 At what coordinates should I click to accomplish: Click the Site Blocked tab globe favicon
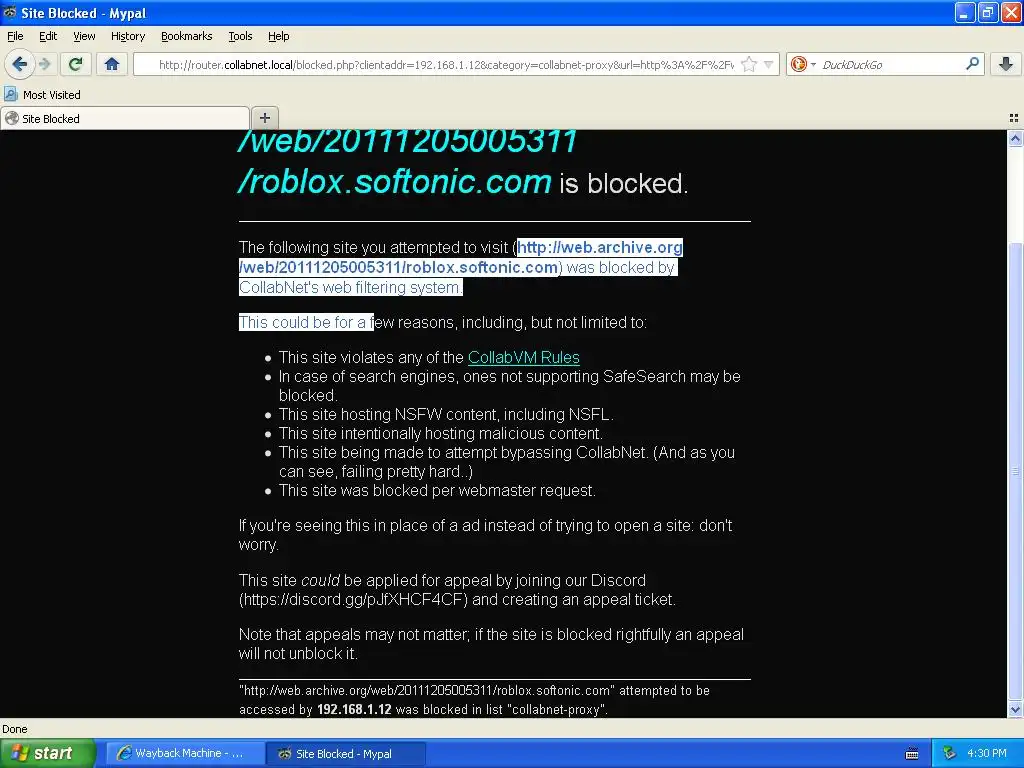click(x=12, y=118)
